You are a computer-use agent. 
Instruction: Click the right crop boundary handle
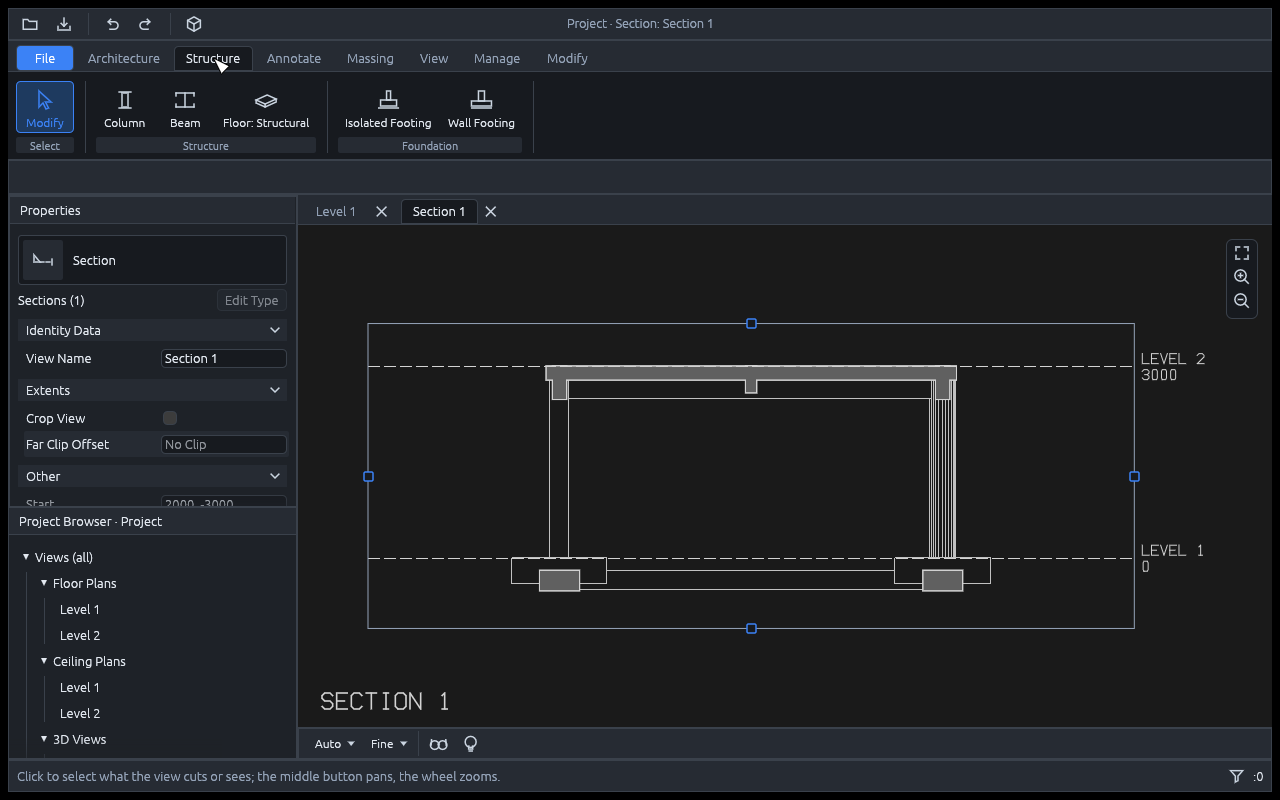pyautogui.click(x=1134, y=477)
